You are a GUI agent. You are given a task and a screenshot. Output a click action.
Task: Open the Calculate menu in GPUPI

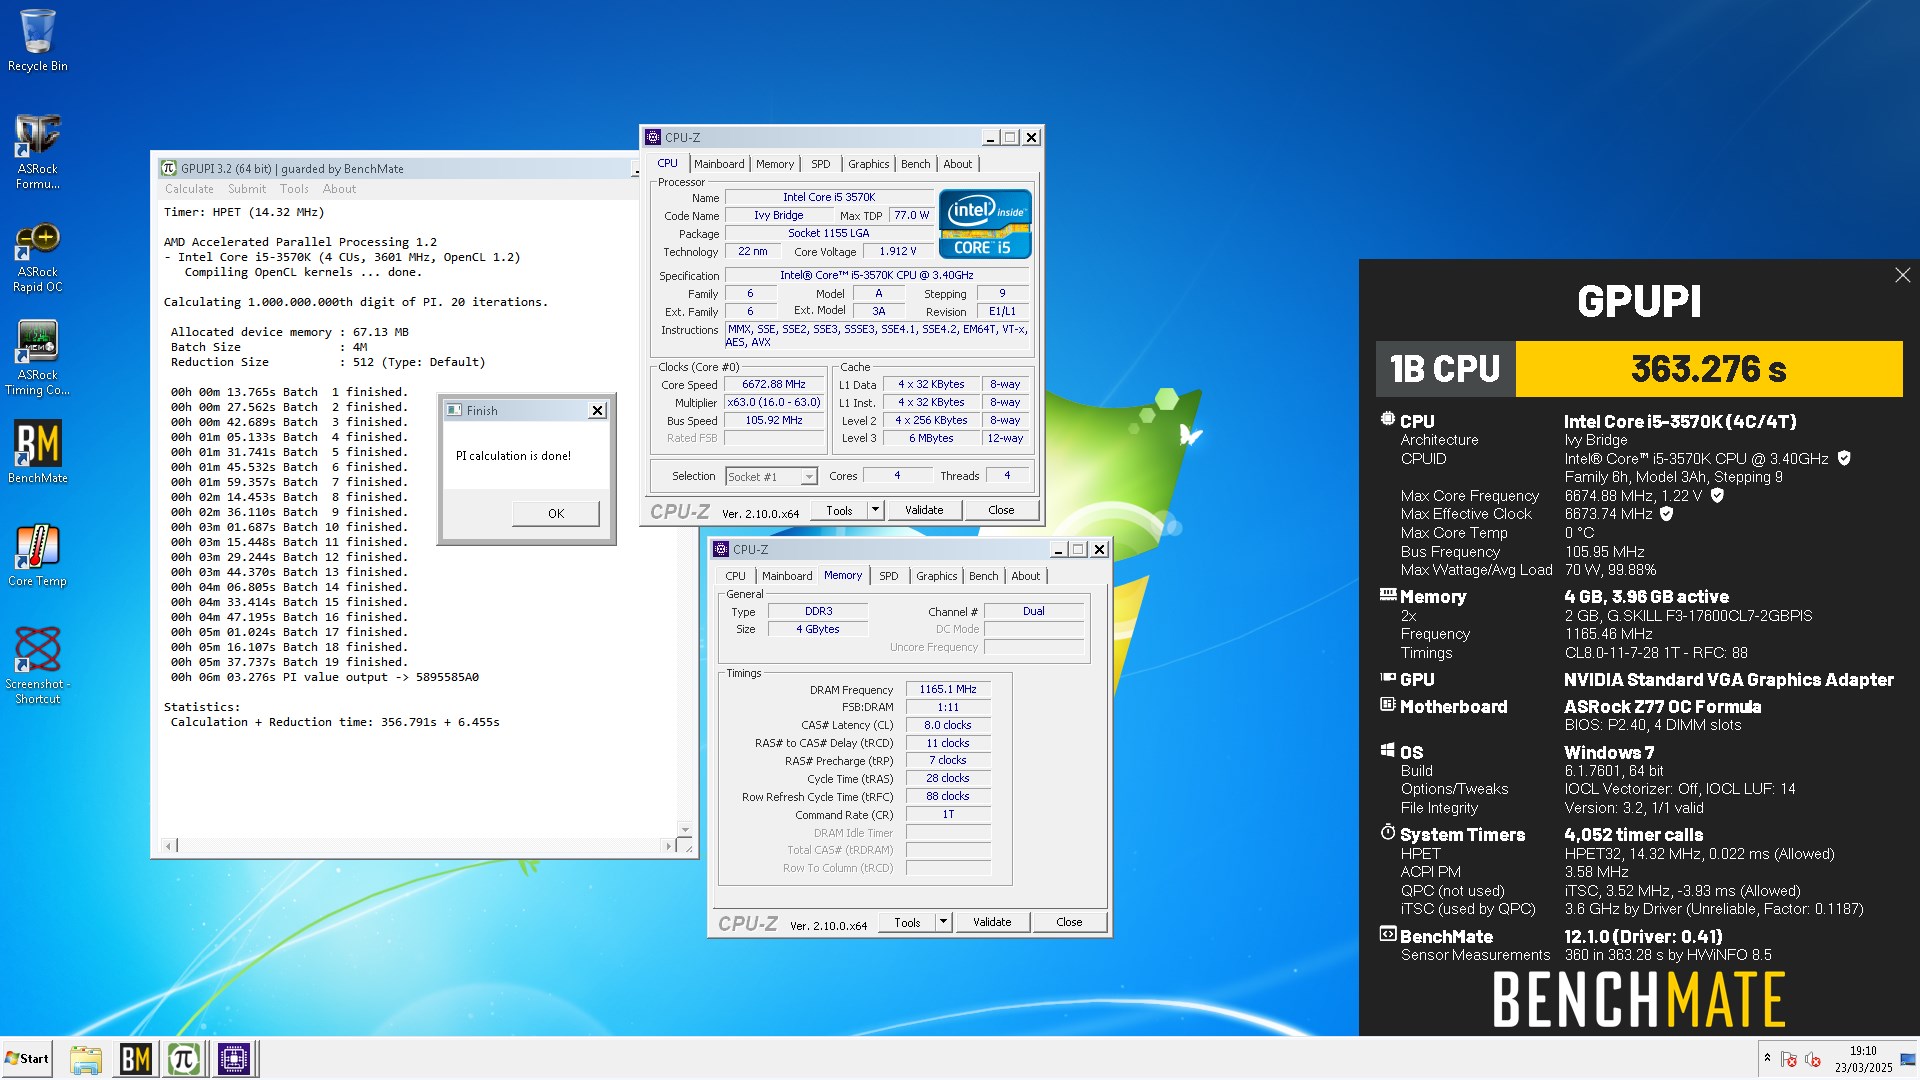tap(189, 189)
